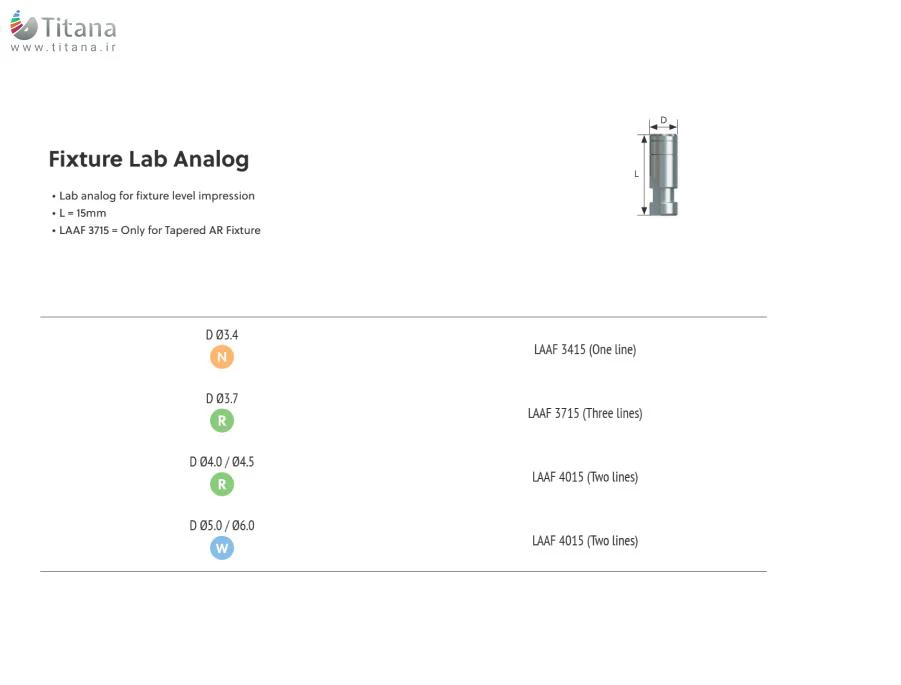
Task: Select LAAF 4015 in the Ø4.0 / Ø4.5 row
Action: point(585,477)
